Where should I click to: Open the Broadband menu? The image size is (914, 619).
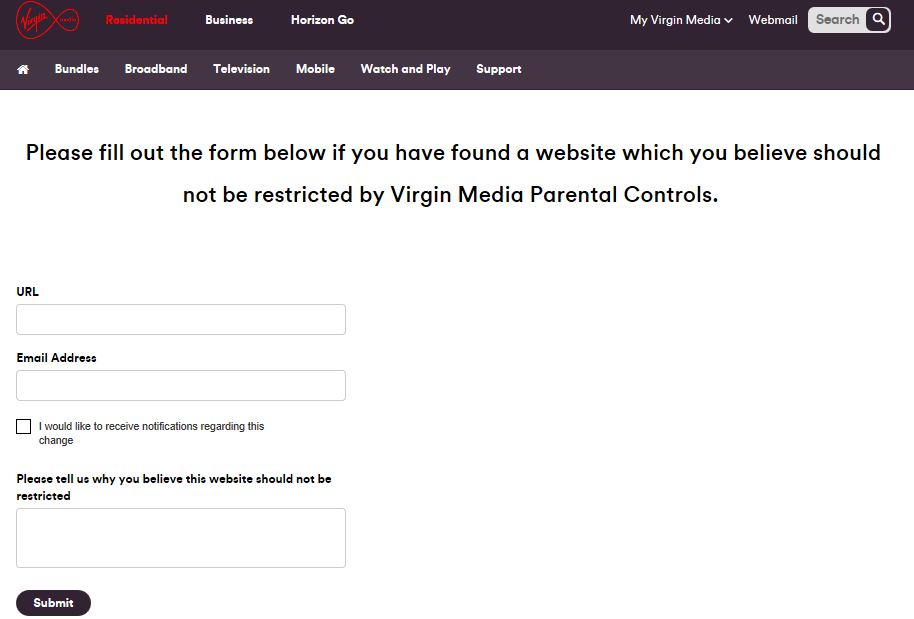pos(156,69)
